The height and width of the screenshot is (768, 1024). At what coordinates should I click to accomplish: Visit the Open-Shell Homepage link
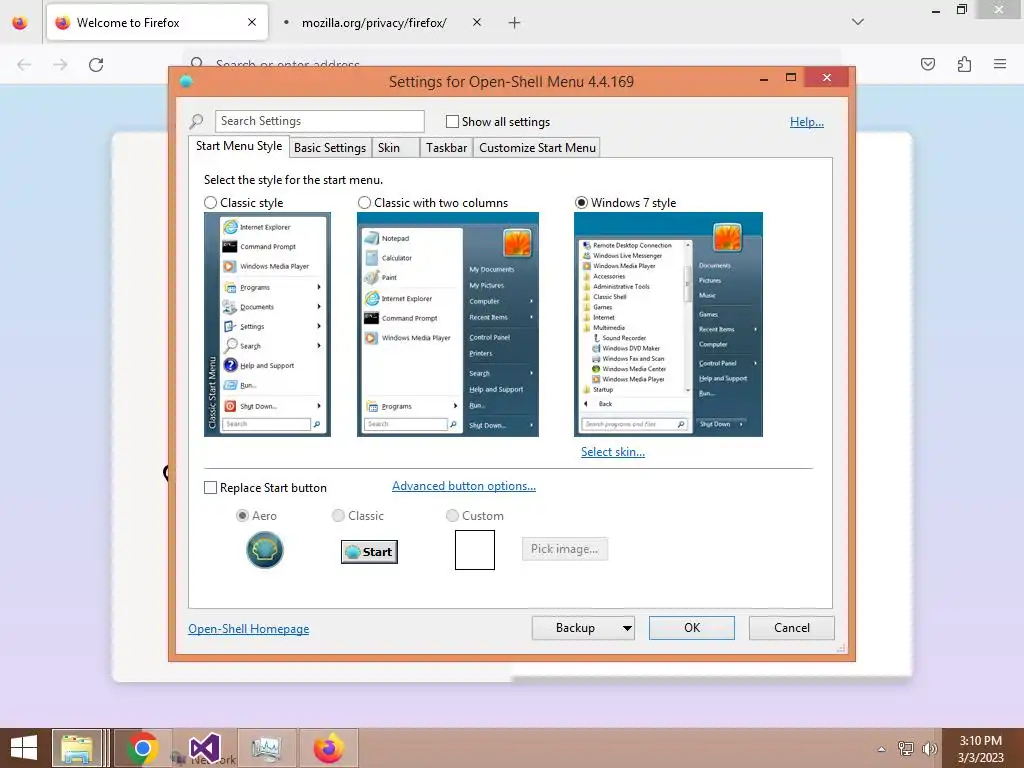pos(249,629)
